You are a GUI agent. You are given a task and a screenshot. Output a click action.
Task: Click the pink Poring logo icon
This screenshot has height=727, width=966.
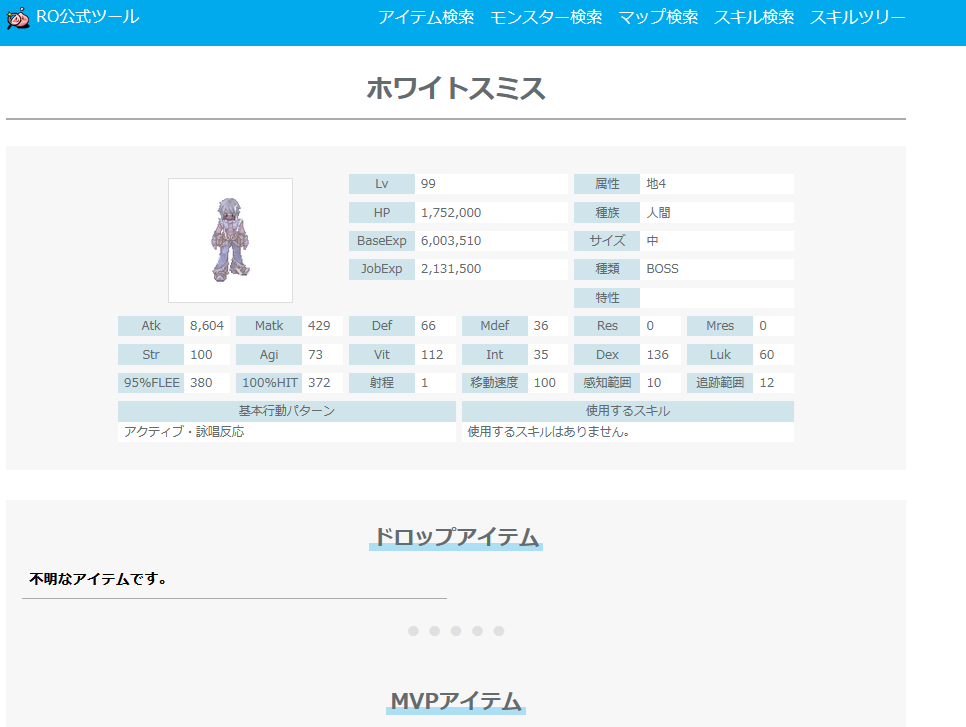[x=18, y=19]
